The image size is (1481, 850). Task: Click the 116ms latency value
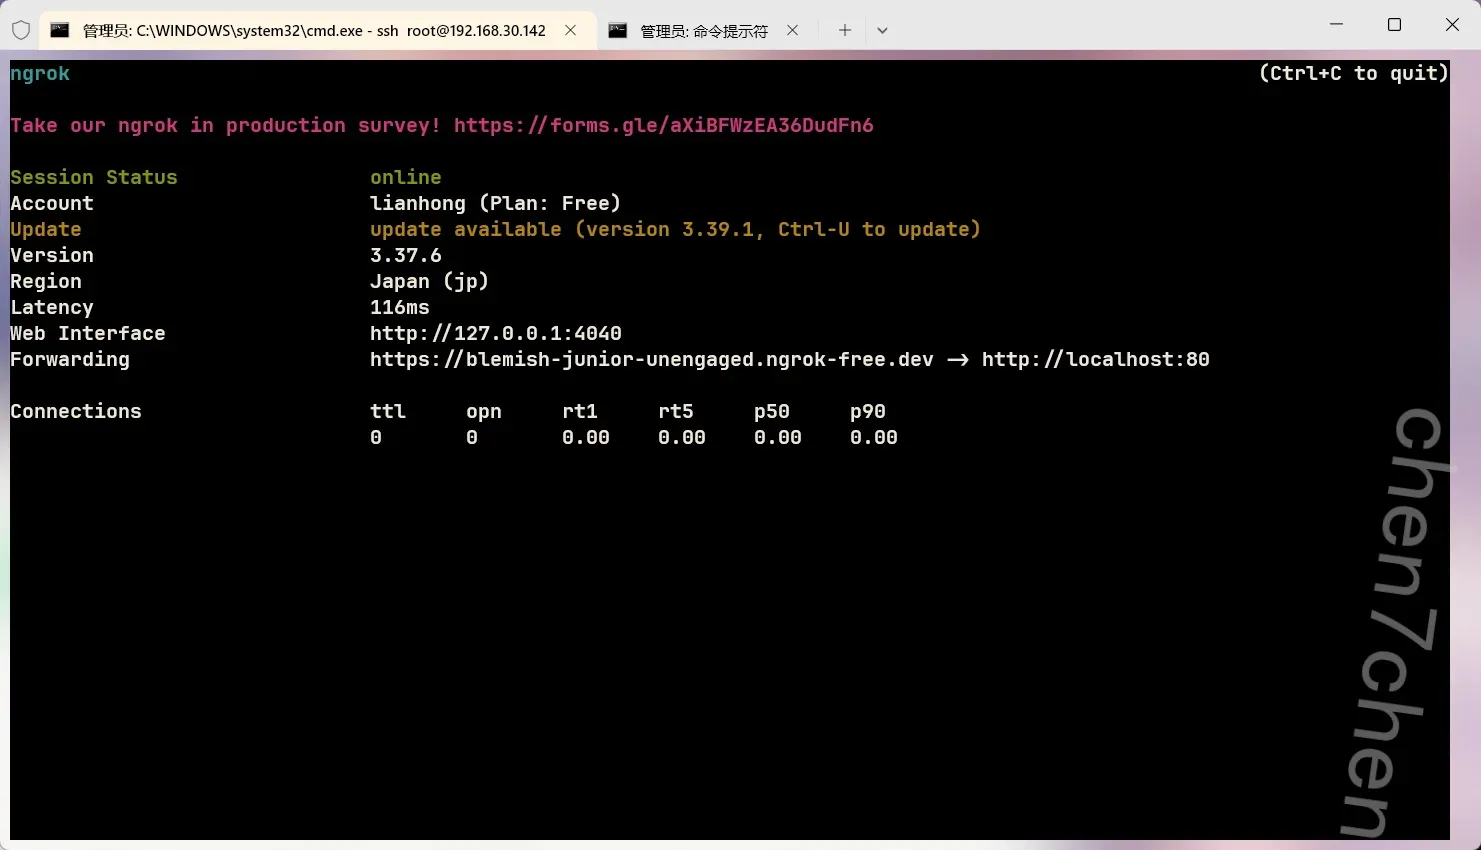(x=400, y=307)
